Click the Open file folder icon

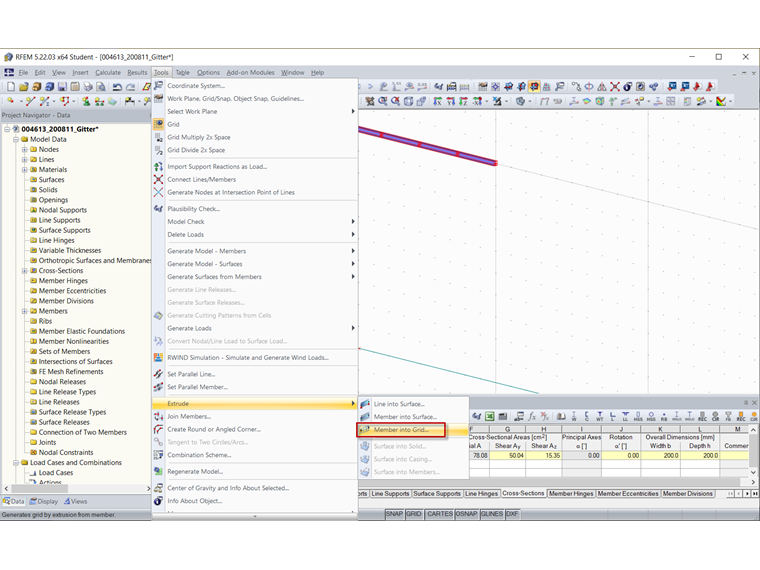pos(23,87)
